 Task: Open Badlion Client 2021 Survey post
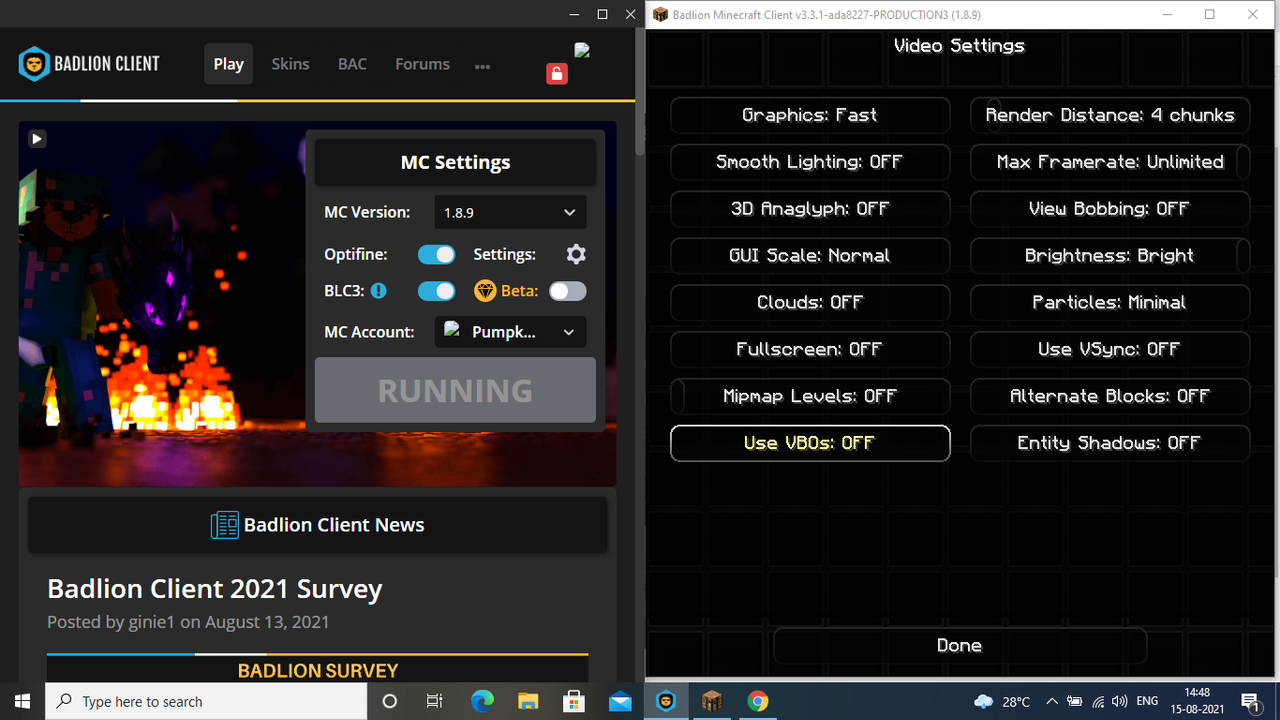pos(215,589)
